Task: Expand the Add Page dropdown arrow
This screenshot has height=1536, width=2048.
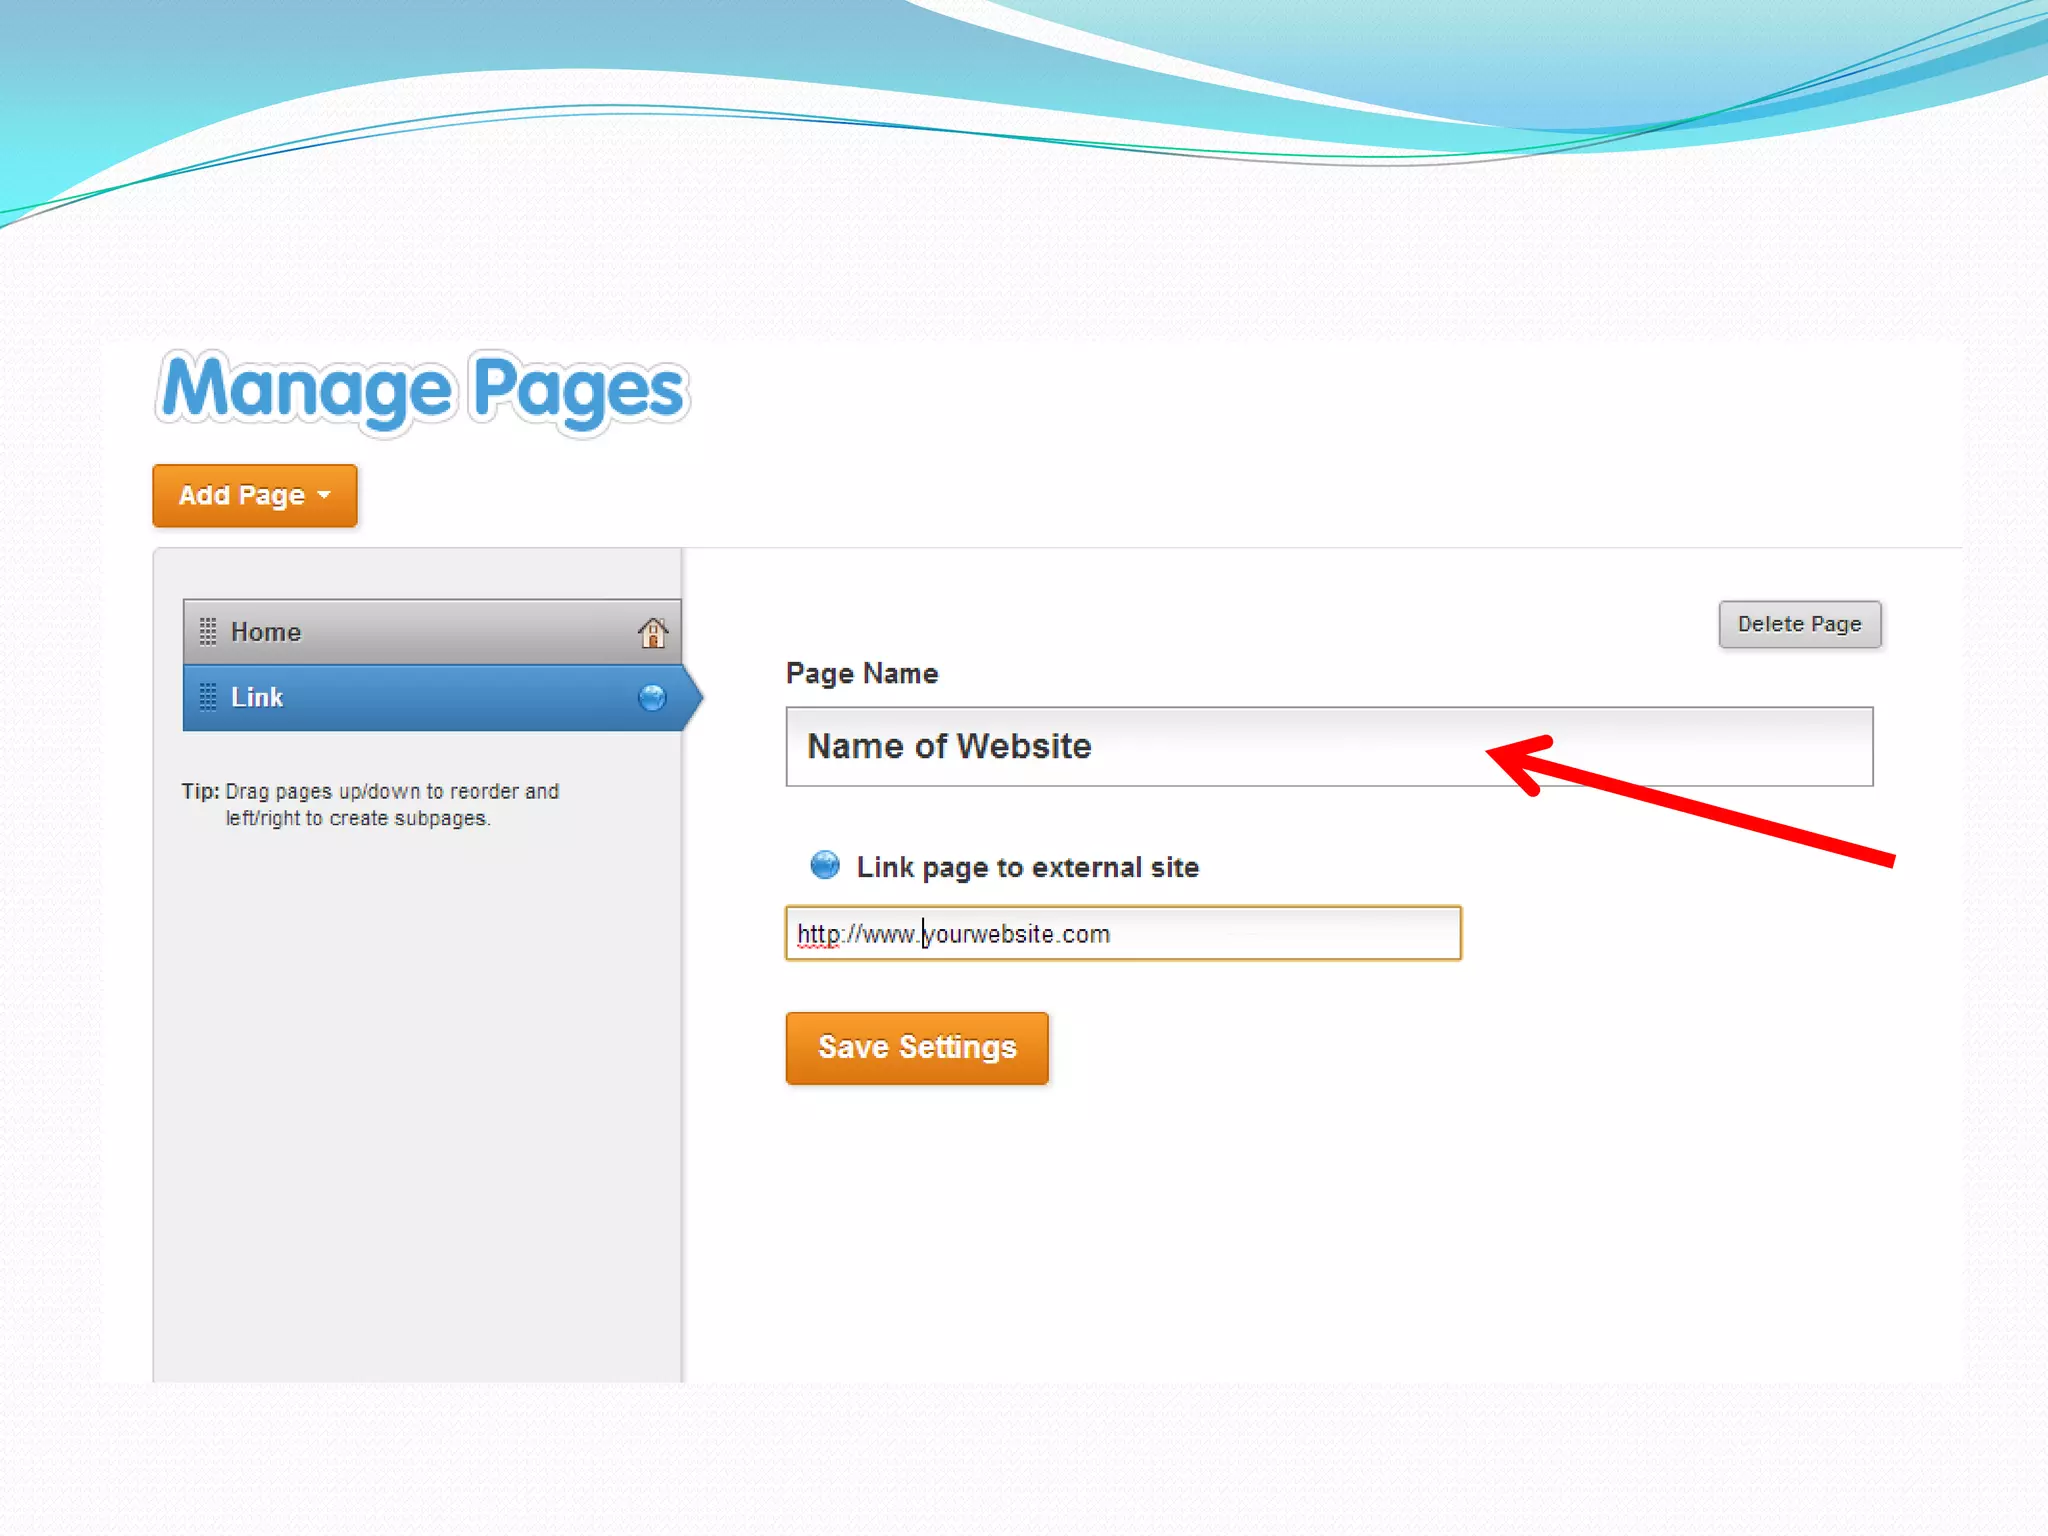Action: [324, 495]
